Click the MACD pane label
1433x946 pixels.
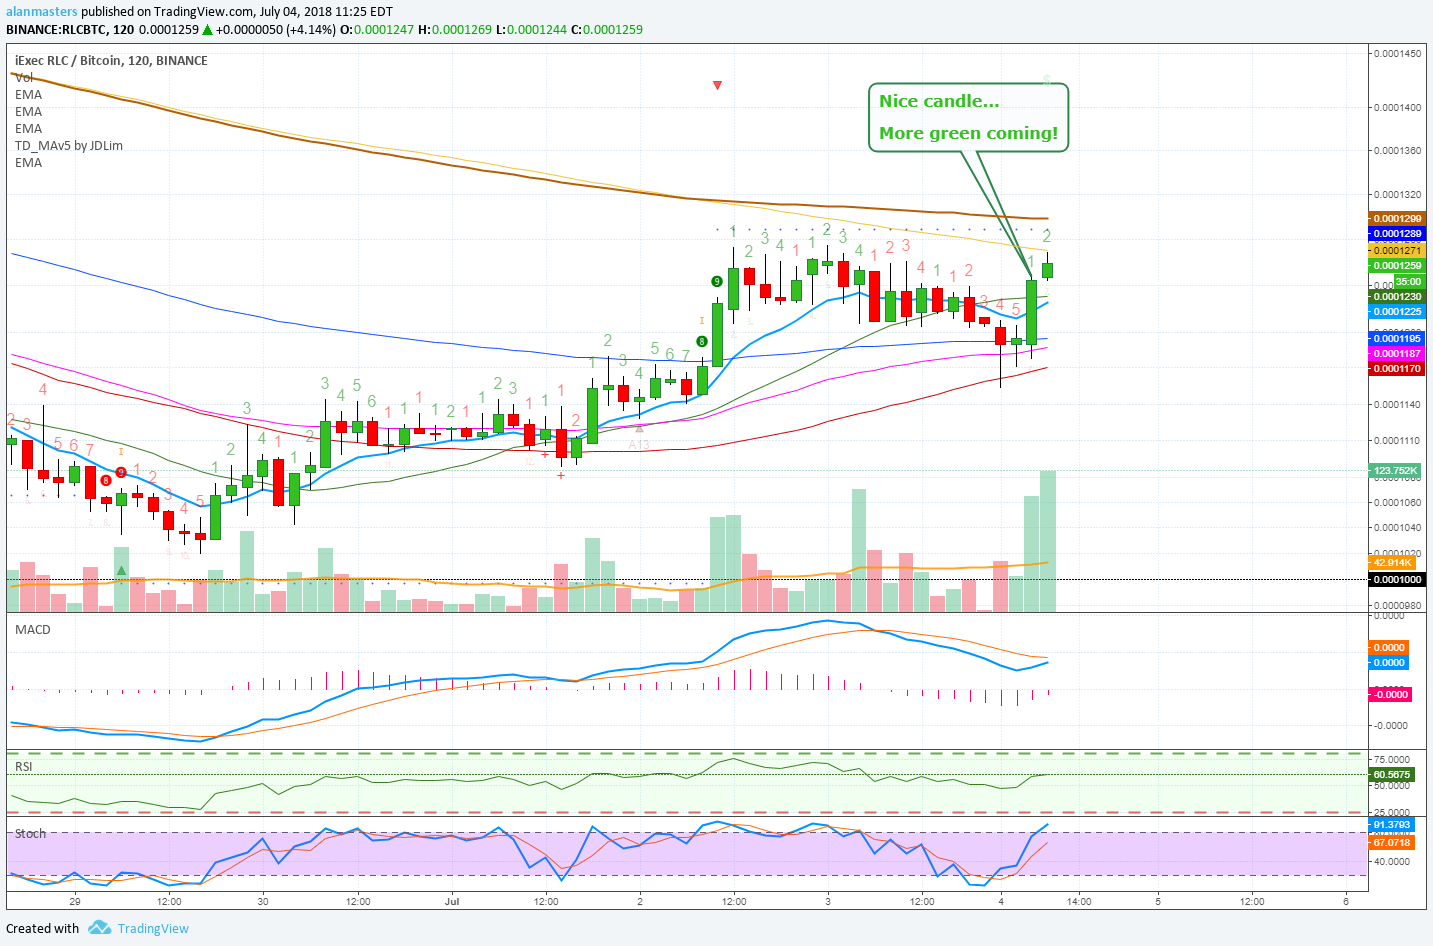point(32,629)
